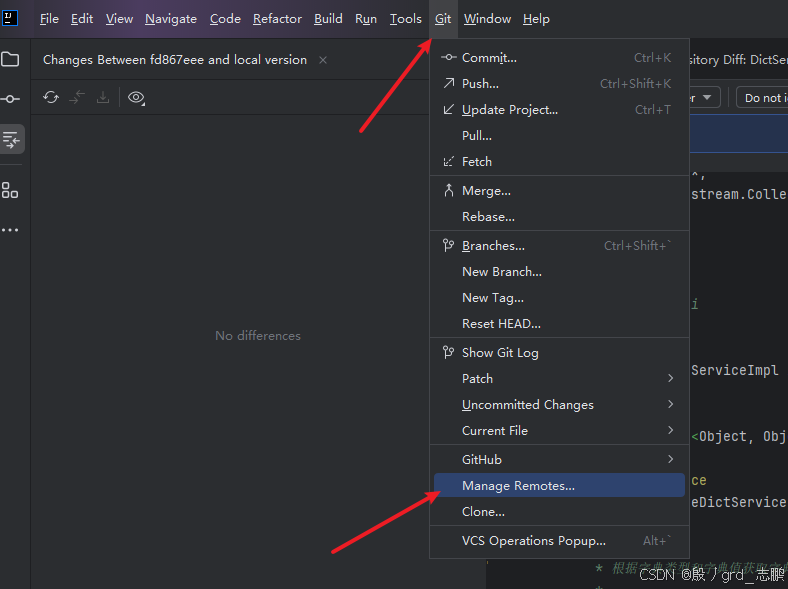The height and width of the screenshot is (589, 788).
Task: Select the Changes Between fd867eee tab
Action: point(175,60)
